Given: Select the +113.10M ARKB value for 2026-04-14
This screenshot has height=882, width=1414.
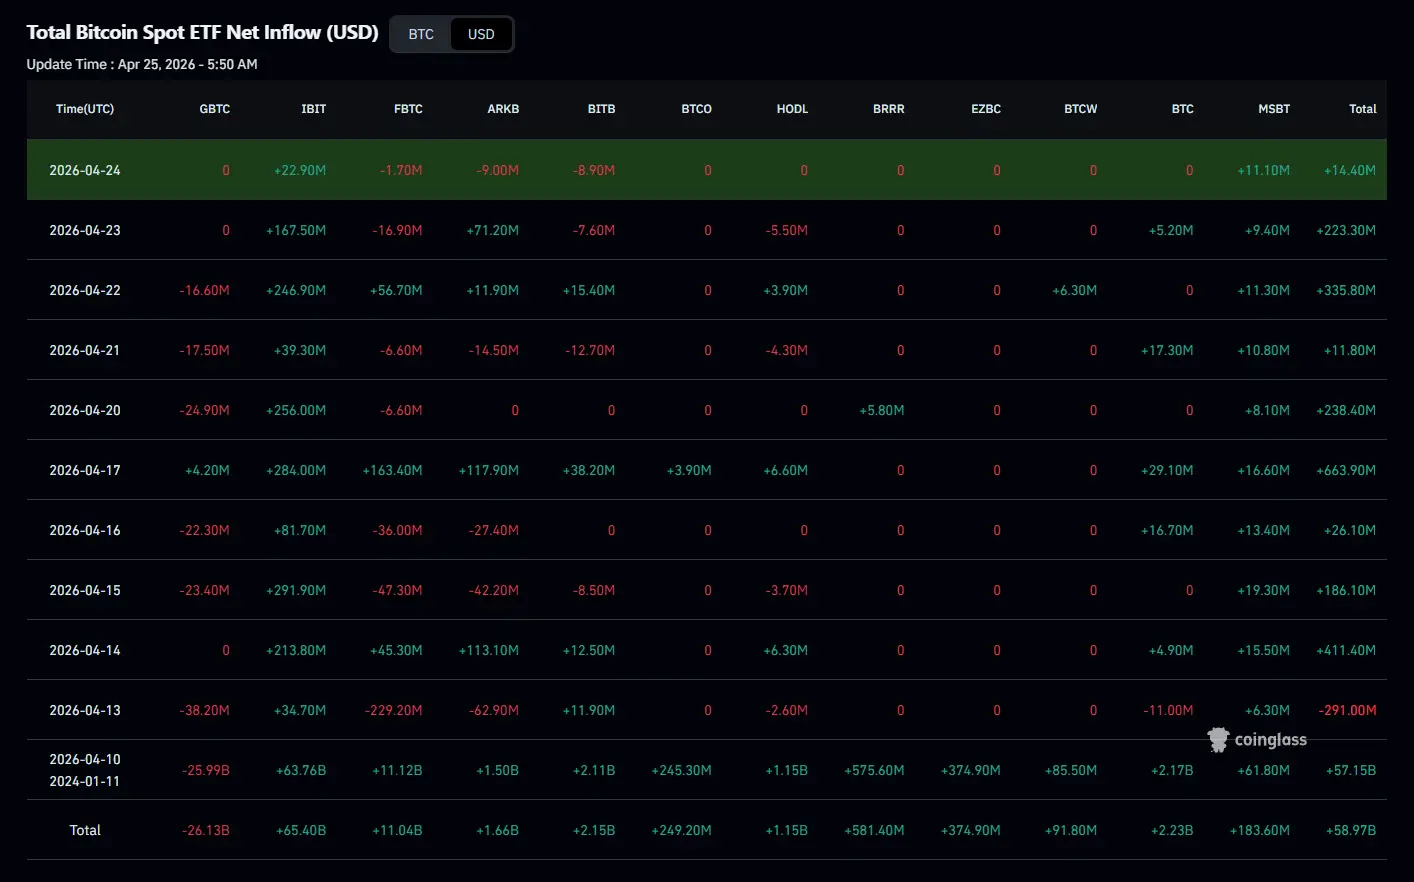Looking at the screenshot, I should 489,650.
